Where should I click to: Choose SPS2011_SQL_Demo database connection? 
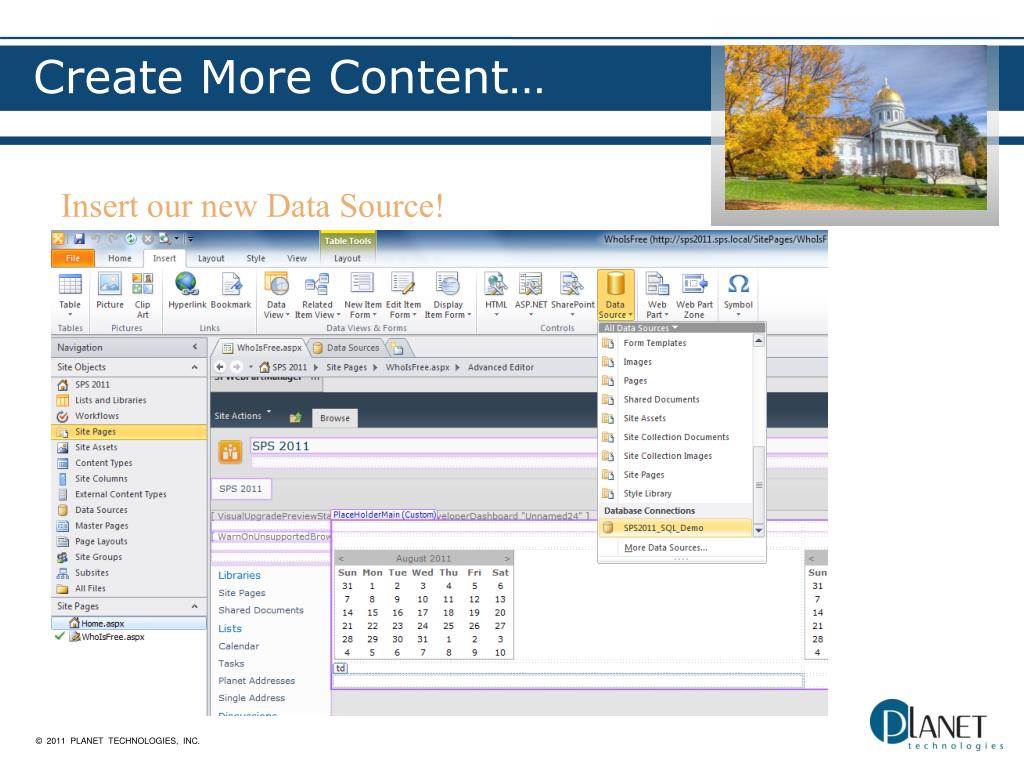(676, 528)
